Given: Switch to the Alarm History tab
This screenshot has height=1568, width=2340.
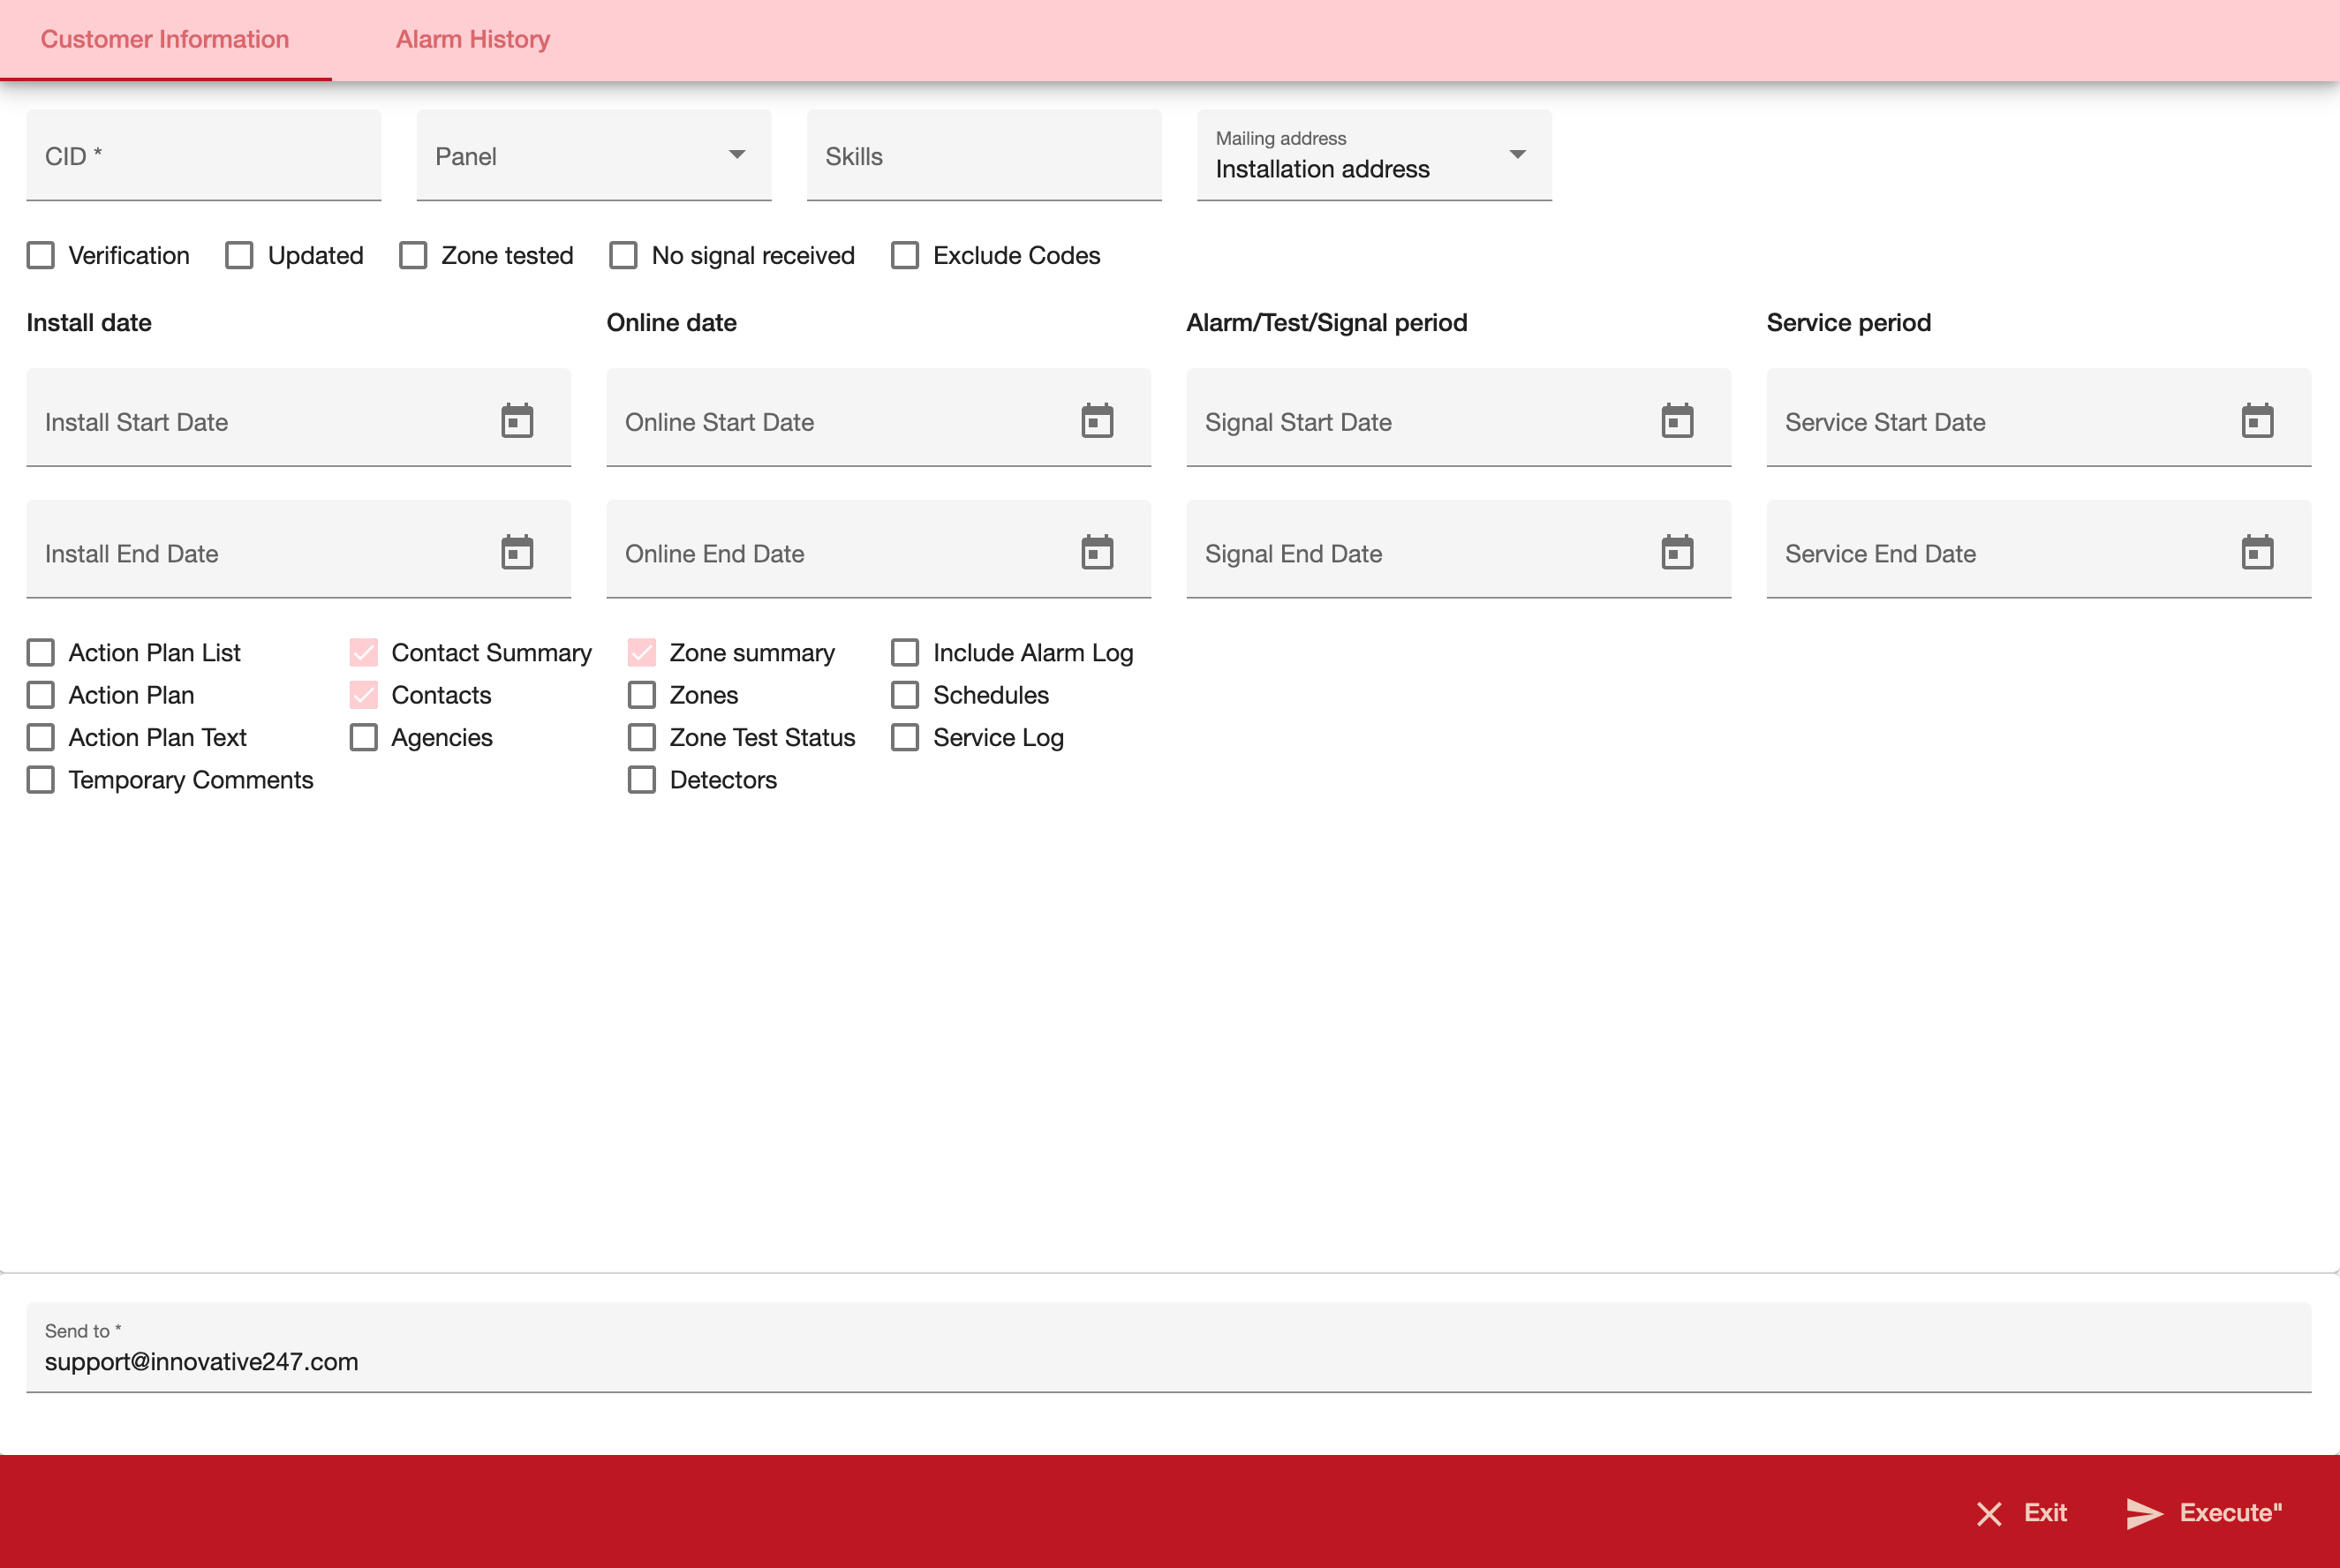Looking at the screenshot, I should click(473, 39).
